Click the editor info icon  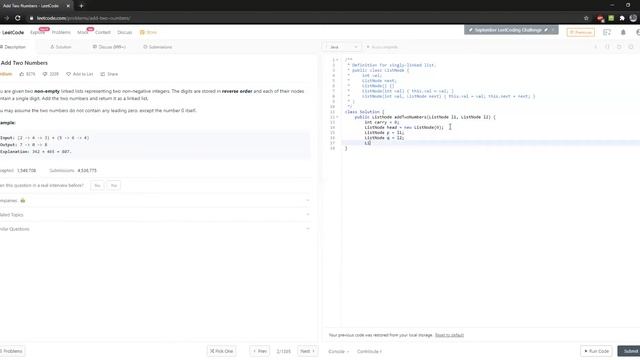coord(596,47)
